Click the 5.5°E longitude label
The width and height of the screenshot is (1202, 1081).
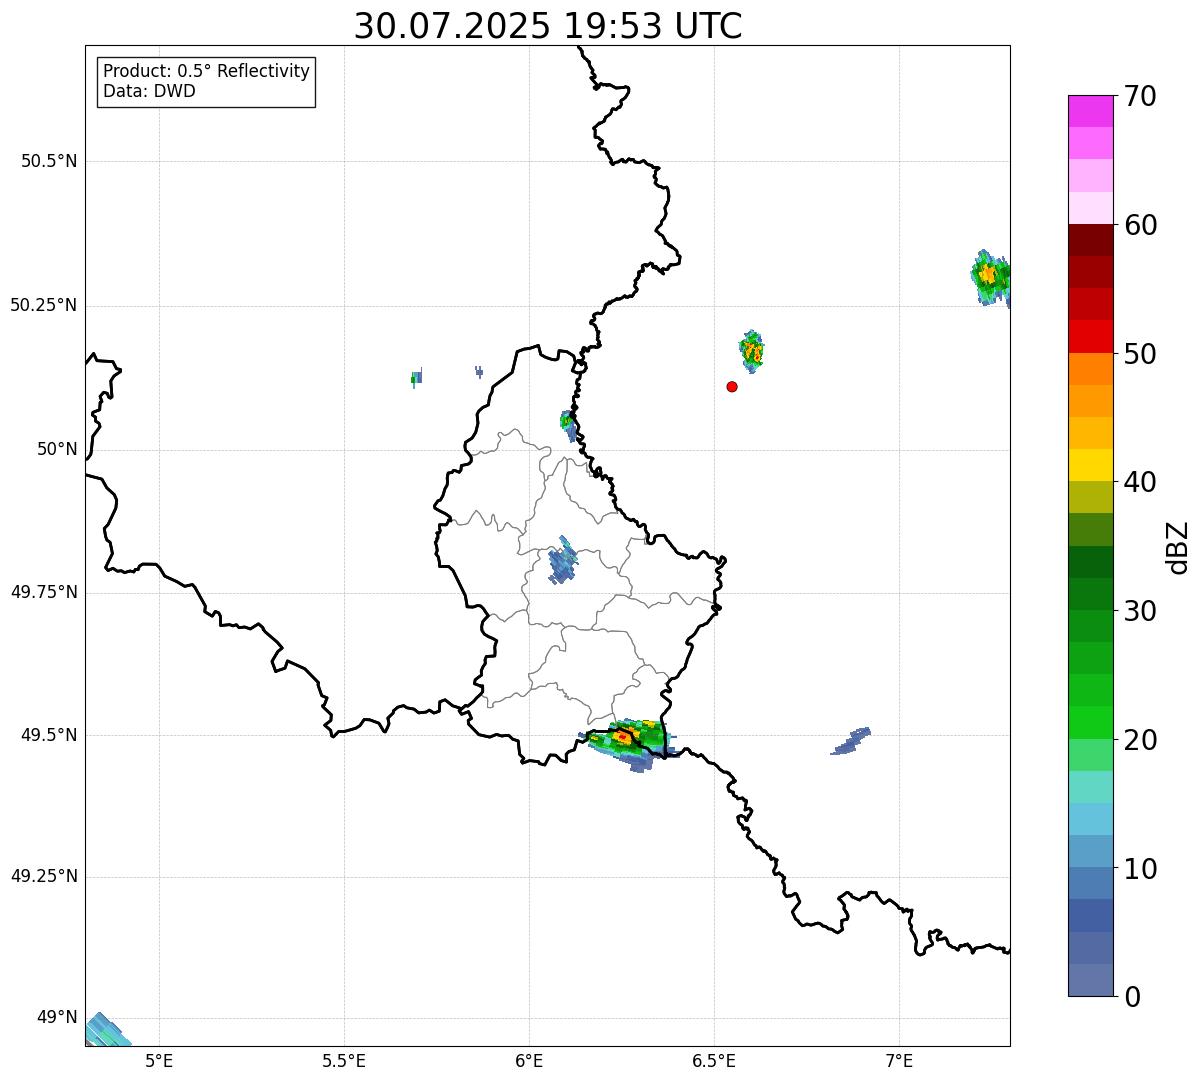point(344,1061)
